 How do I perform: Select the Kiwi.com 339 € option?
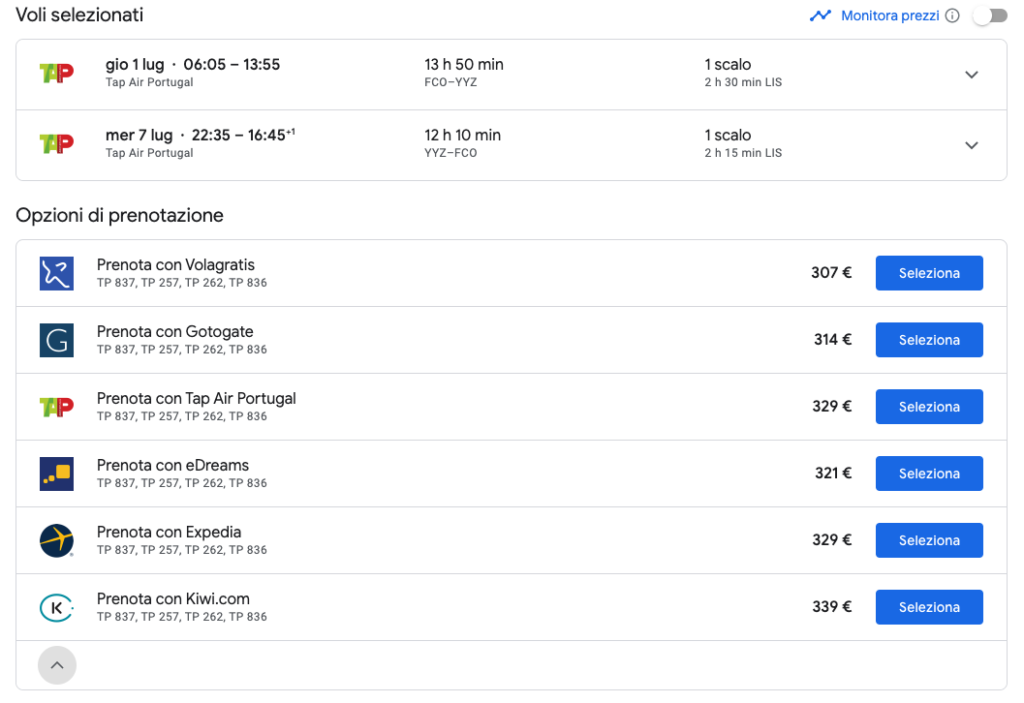929,607
